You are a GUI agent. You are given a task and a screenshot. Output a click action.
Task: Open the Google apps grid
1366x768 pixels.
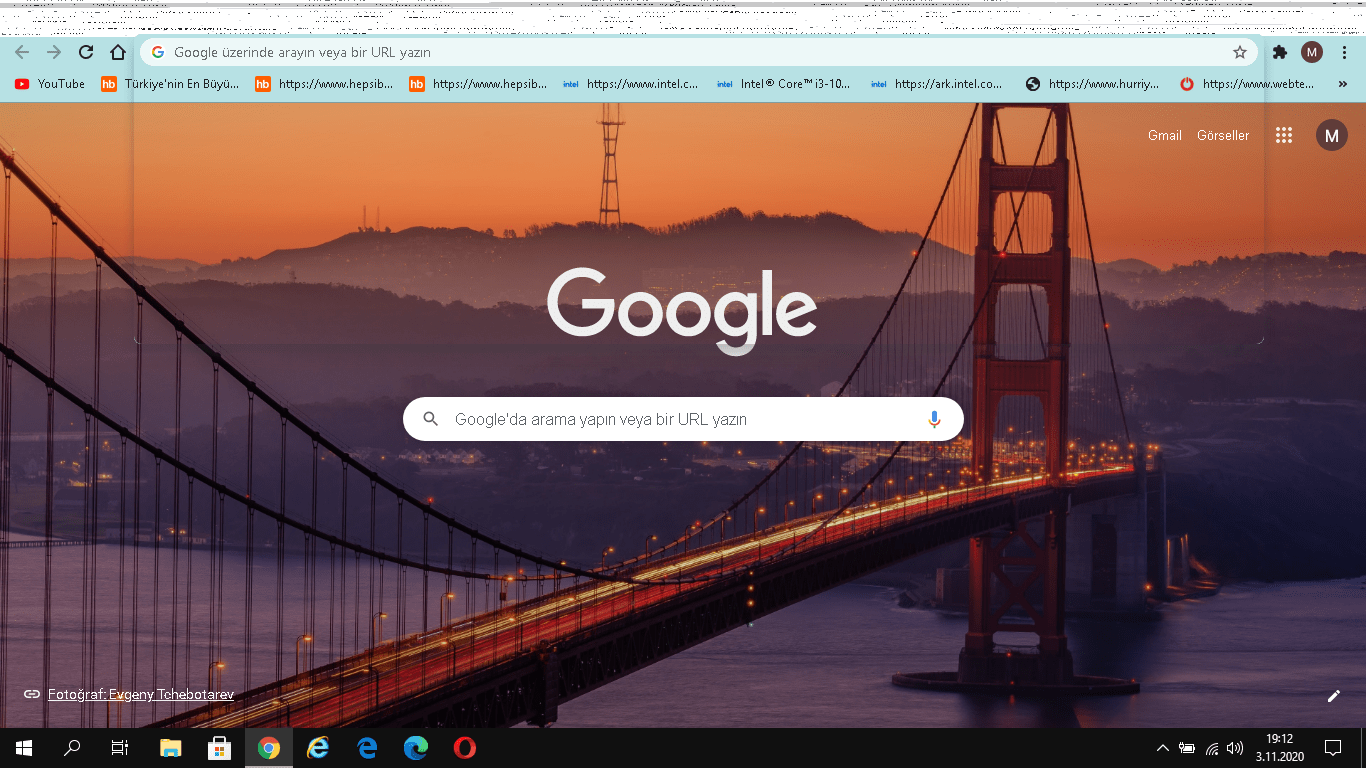pyautogui.click(x=1284, y=135)
